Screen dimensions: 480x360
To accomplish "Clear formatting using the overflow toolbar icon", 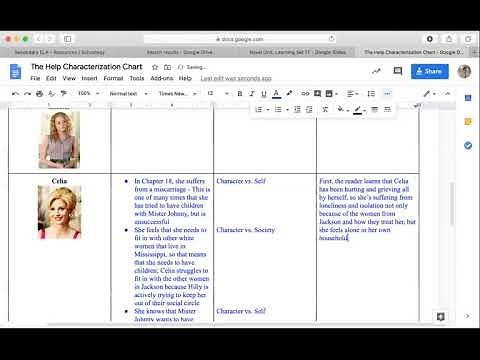I will 325,109.
